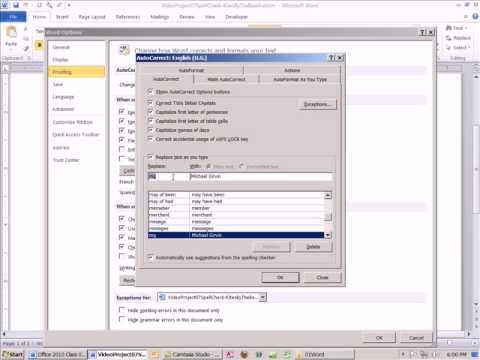Click OK in the Word Options dialog
Image resolution: width=480 pixels, height=360 pixels.
(379, 338)
